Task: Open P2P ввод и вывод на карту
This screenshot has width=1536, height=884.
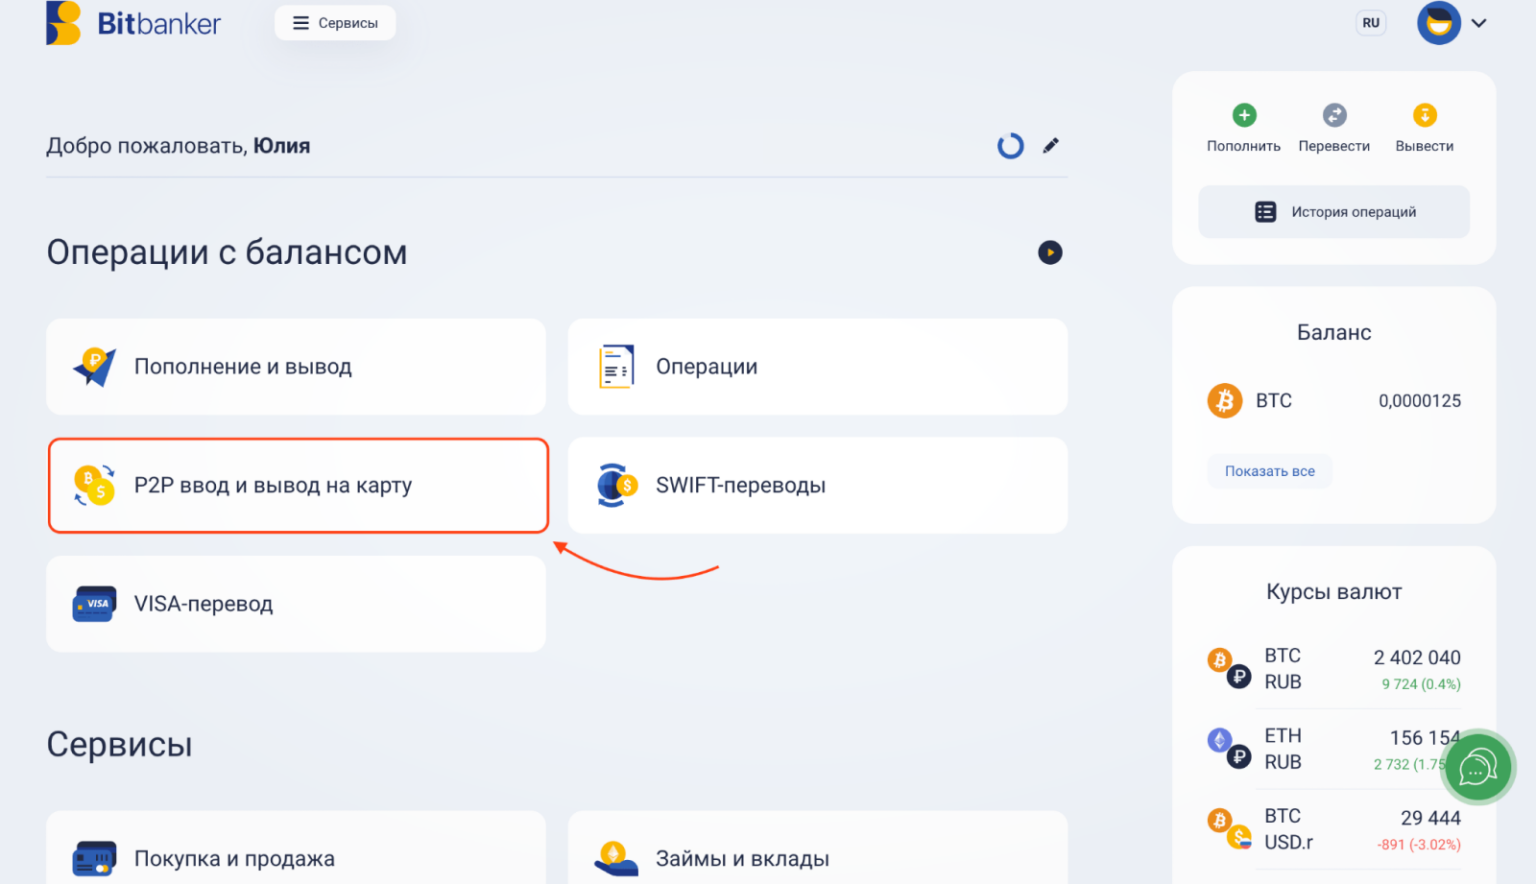Action: click(x=298, y=486)
